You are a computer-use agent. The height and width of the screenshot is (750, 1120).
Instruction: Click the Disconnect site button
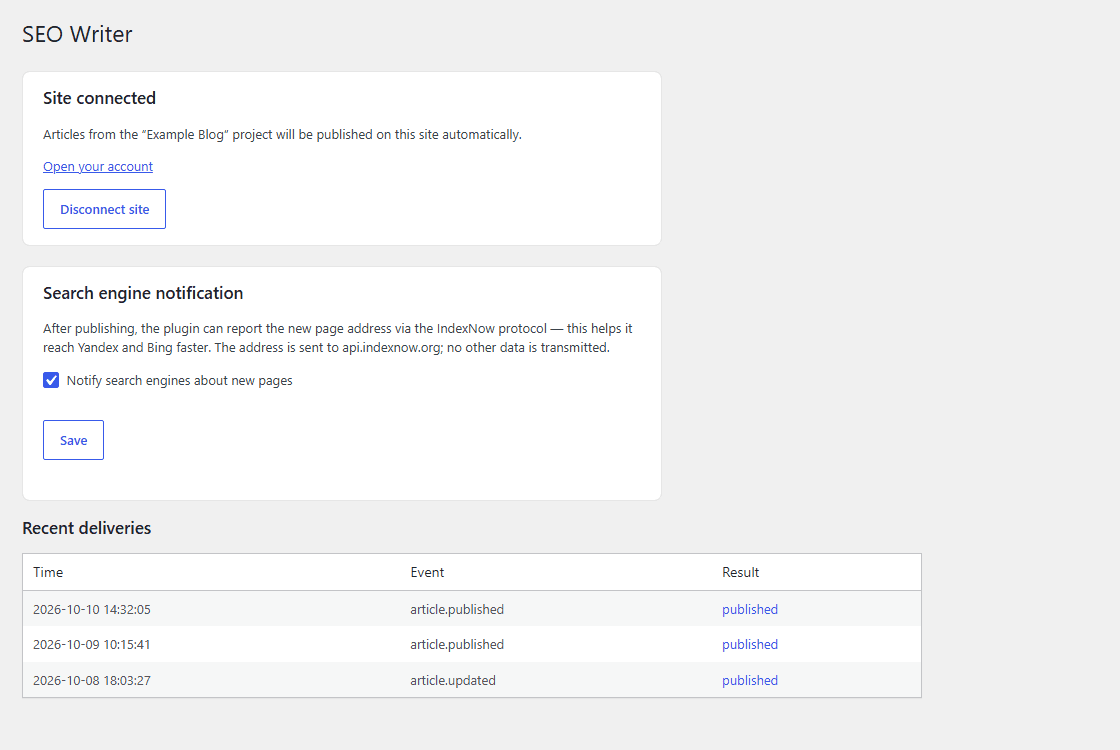104,209
